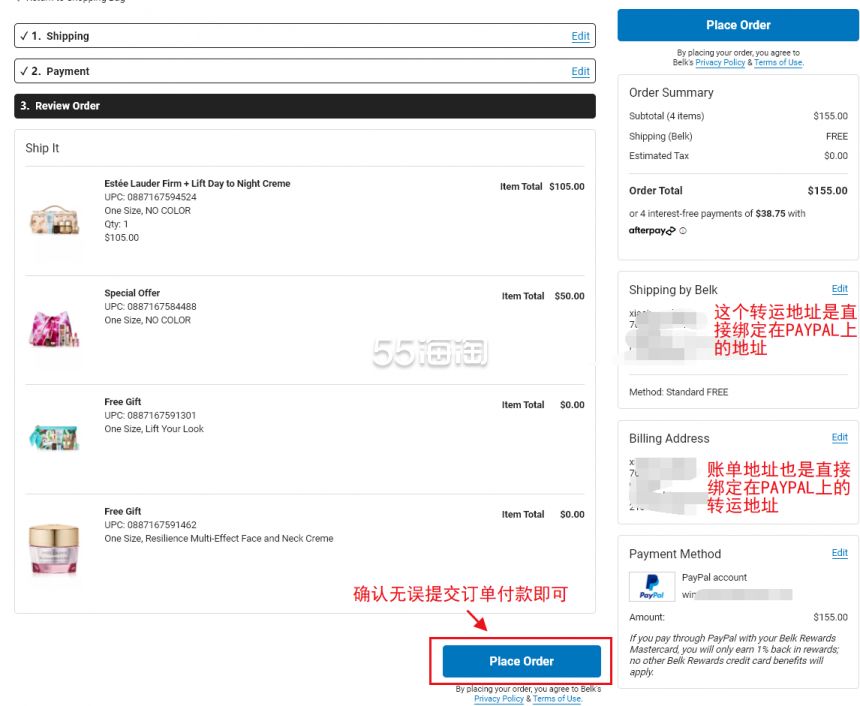
Task: Click the Free Gift title for Lift Your Look
Action: pyautogui.click(x=123, y=402)
